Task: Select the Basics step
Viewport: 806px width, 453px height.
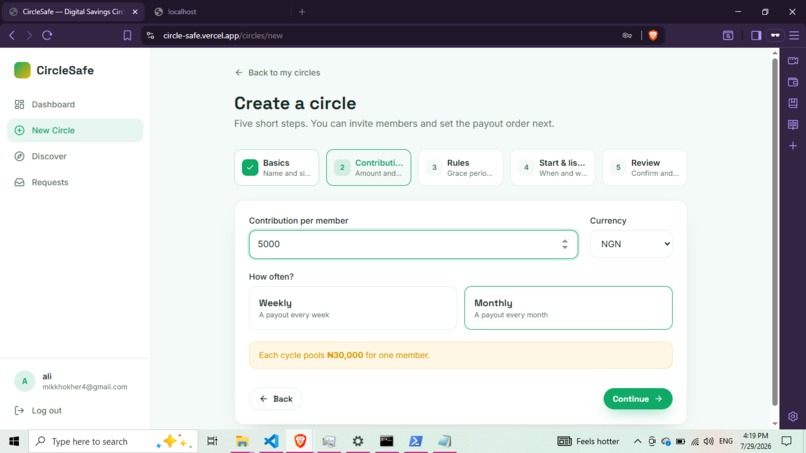Action: pyautogui.click(x=277, y=168)
